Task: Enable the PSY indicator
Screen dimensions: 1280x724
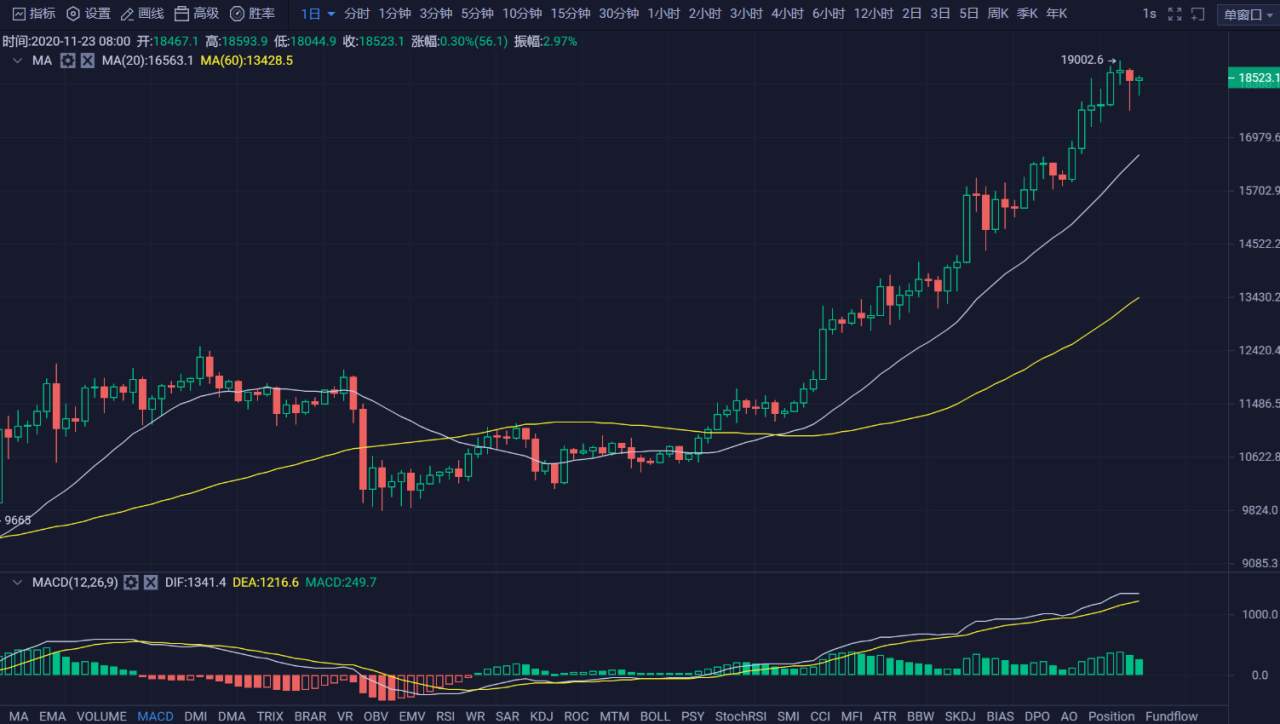Action: (x=693, y=716)
